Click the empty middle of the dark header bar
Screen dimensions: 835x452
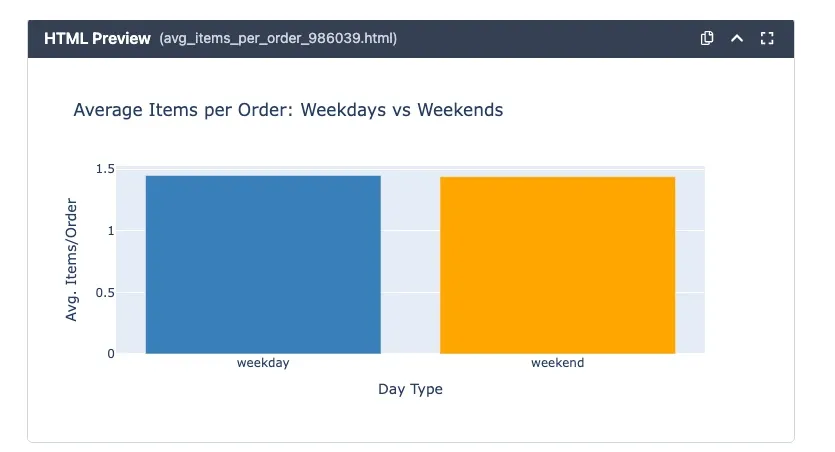(x=550, y=38)
